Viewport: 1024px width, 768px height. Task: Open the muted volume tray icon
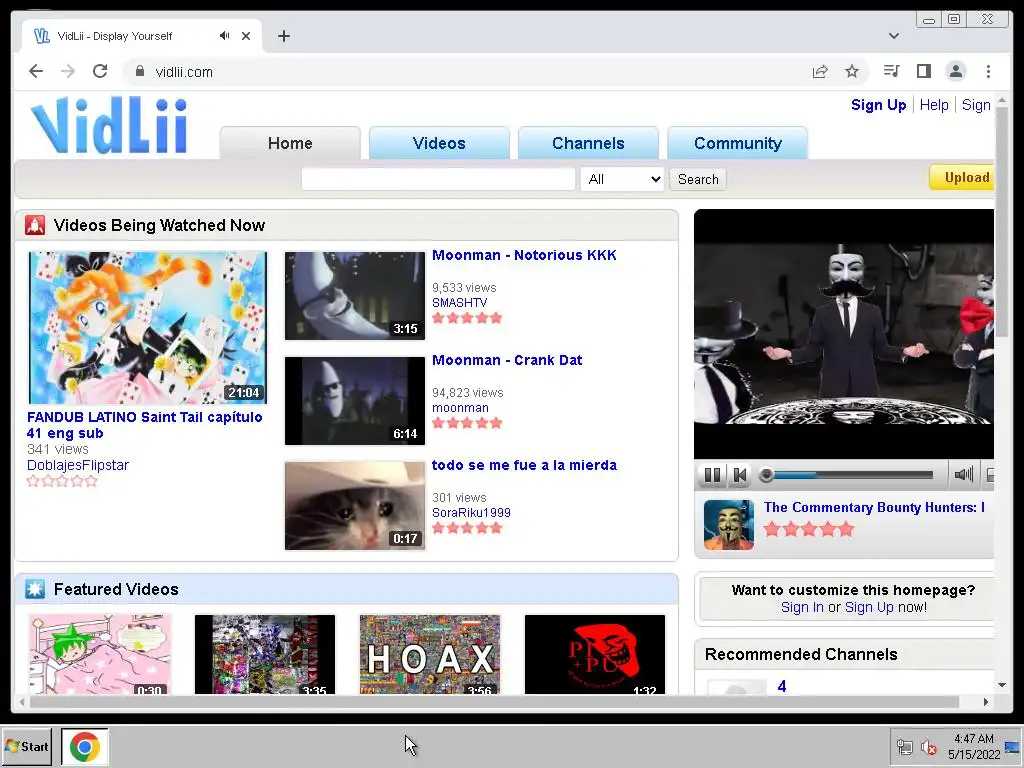[928, 747]
